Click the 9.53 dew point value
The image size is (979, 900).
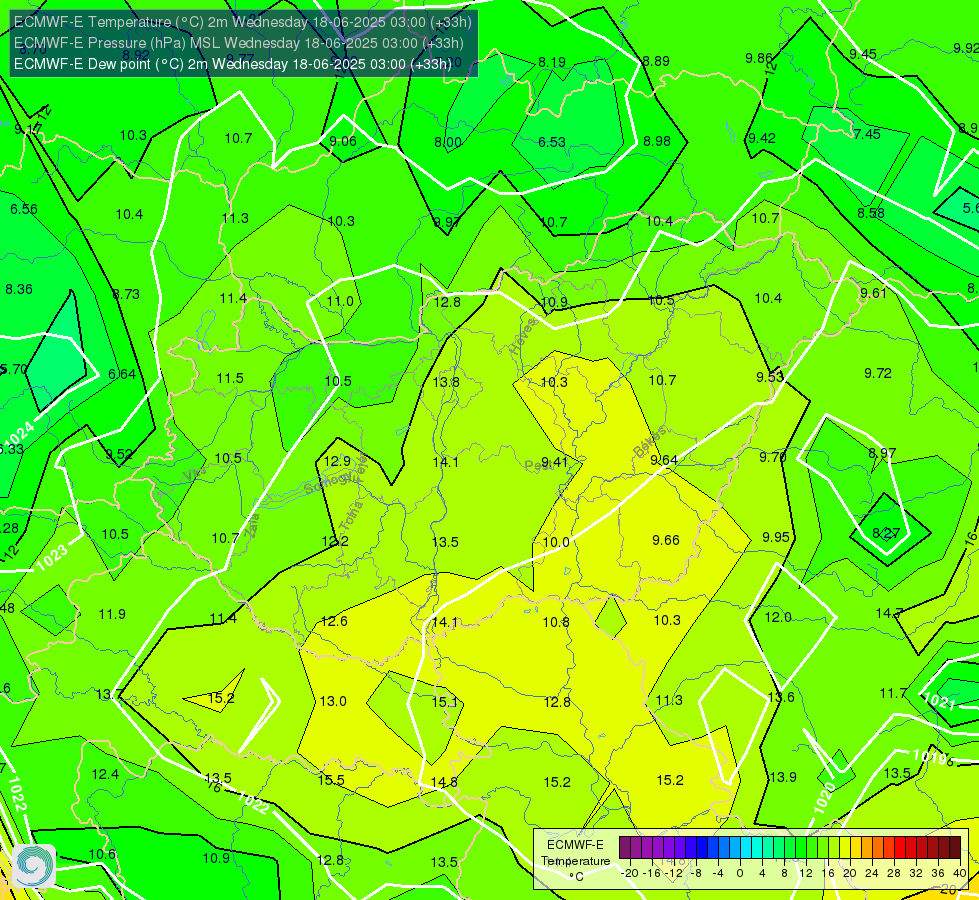tap(770, 377)
